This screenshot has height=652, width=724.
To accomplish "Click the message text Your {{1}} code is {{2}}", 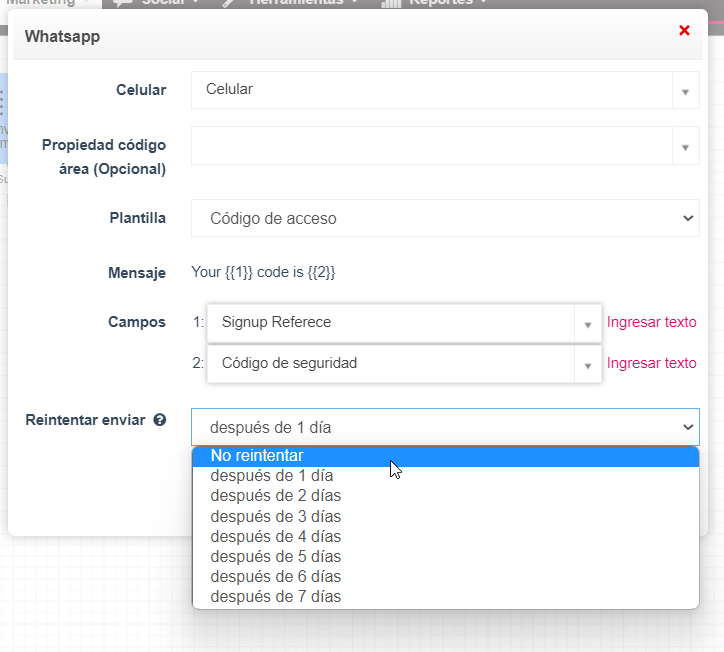I will (x=263, y=272).
